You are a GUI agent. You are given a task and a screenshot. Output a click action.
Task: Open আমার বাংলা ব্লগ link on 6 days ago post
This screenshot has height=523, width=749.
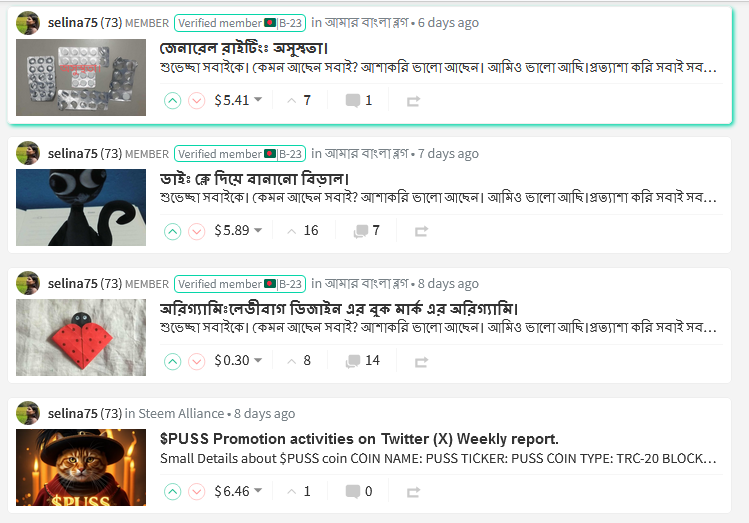coord(366,22)
